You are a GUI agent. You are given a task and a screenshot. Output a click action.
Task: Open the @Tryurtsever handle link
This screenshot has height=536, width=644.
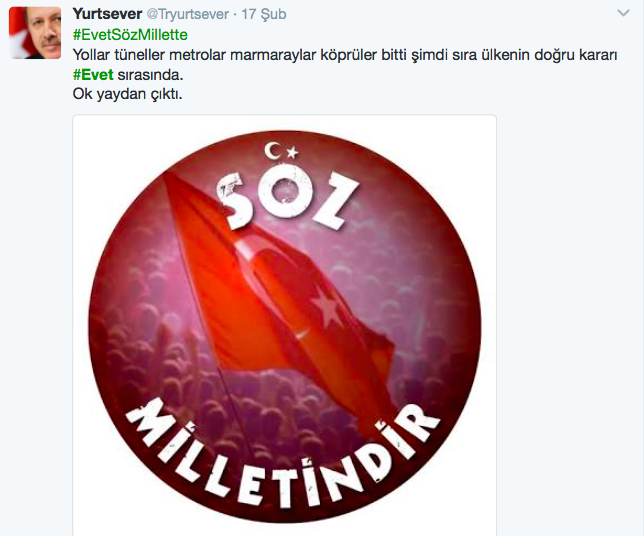(x=188, y=14)
